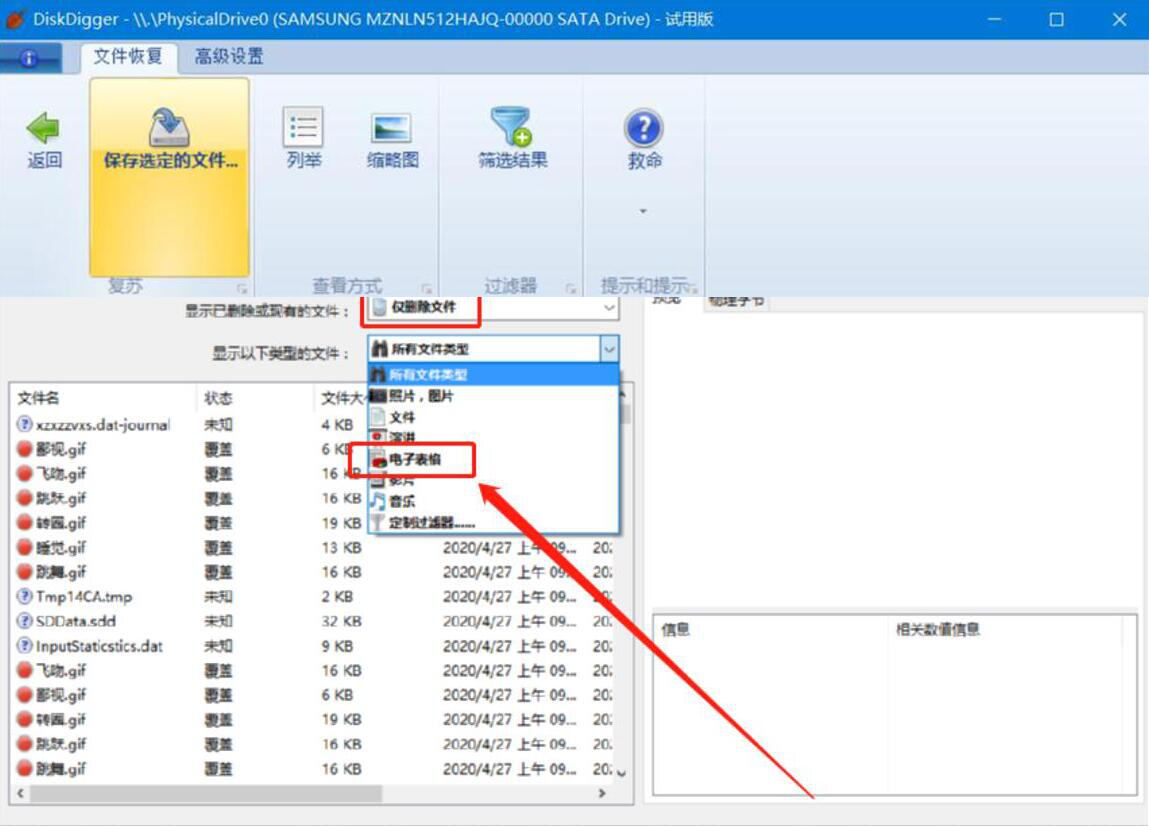This screenshot has height=826, width=1149.
Task: Collapse the 所有文件类型 combo box arrow
Action: click(609, 349)
